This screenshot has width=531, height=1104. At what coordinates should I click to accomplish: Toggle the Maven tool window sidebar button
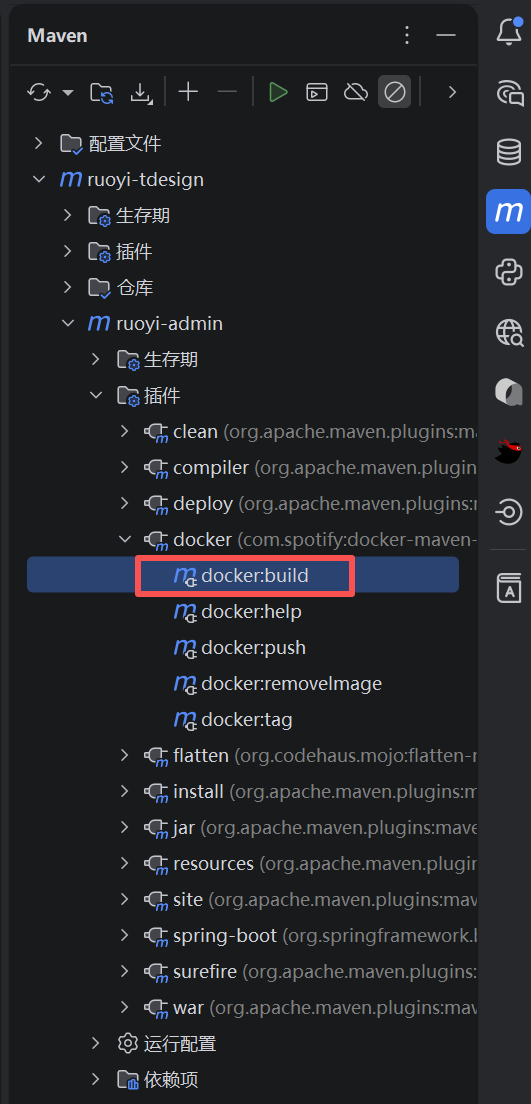508,211
